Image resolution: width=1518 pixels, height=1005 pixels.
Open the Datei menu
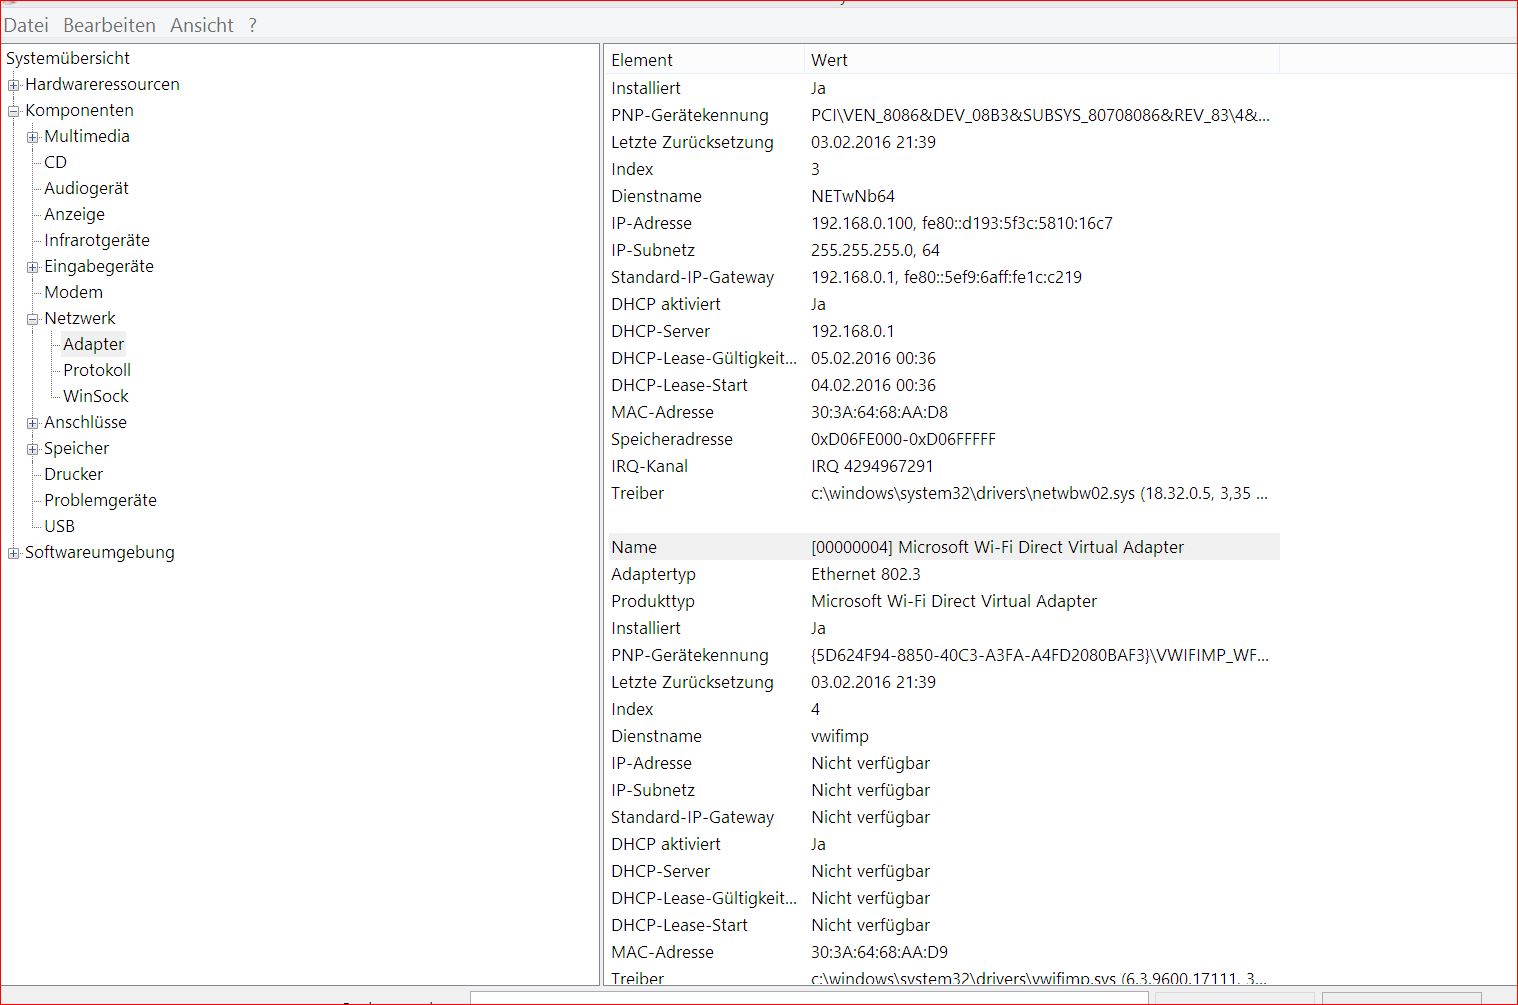click(x=25, y=25)
